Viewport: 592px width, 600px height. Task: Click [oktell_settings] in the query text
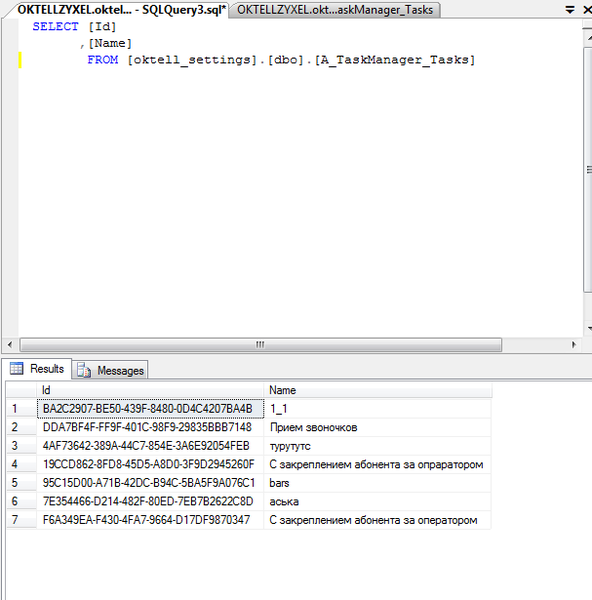[x=192, y=60]
